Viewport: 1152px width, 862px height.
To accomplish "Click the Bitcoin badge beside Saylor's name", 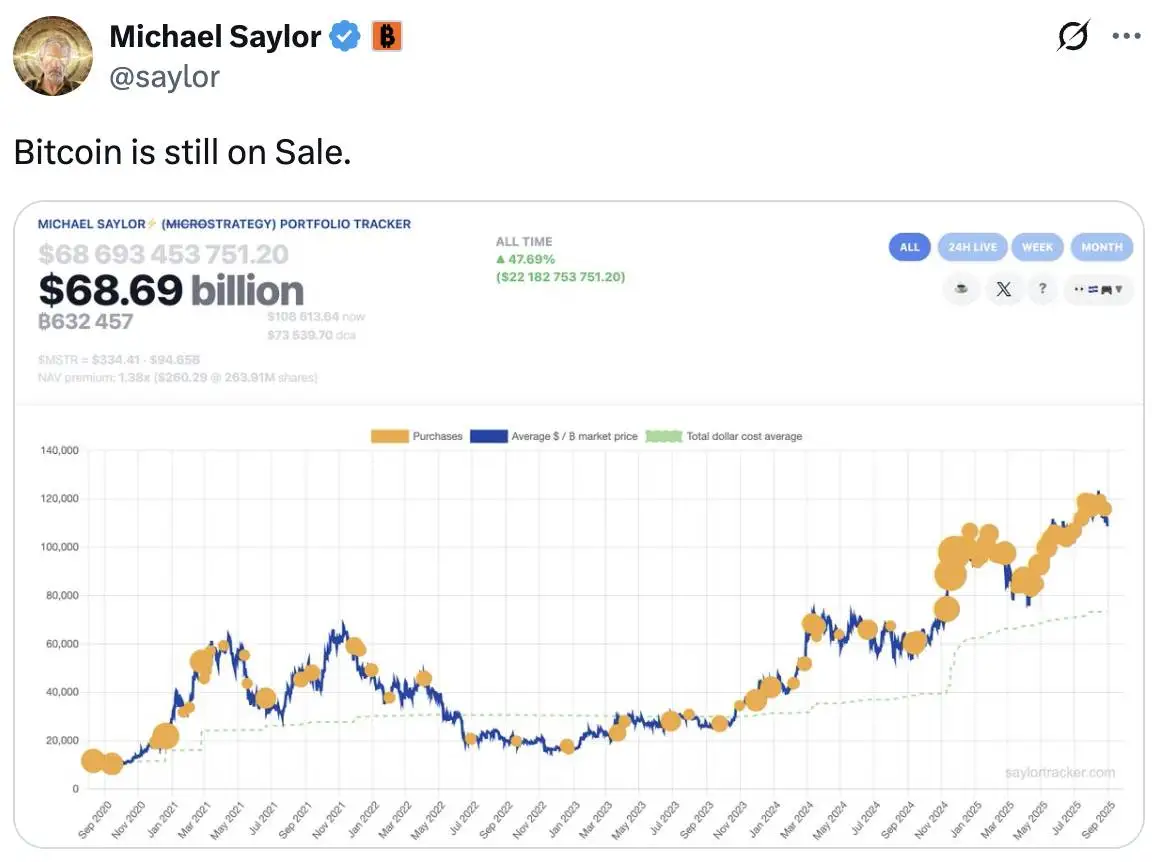I will pos(387,36).
